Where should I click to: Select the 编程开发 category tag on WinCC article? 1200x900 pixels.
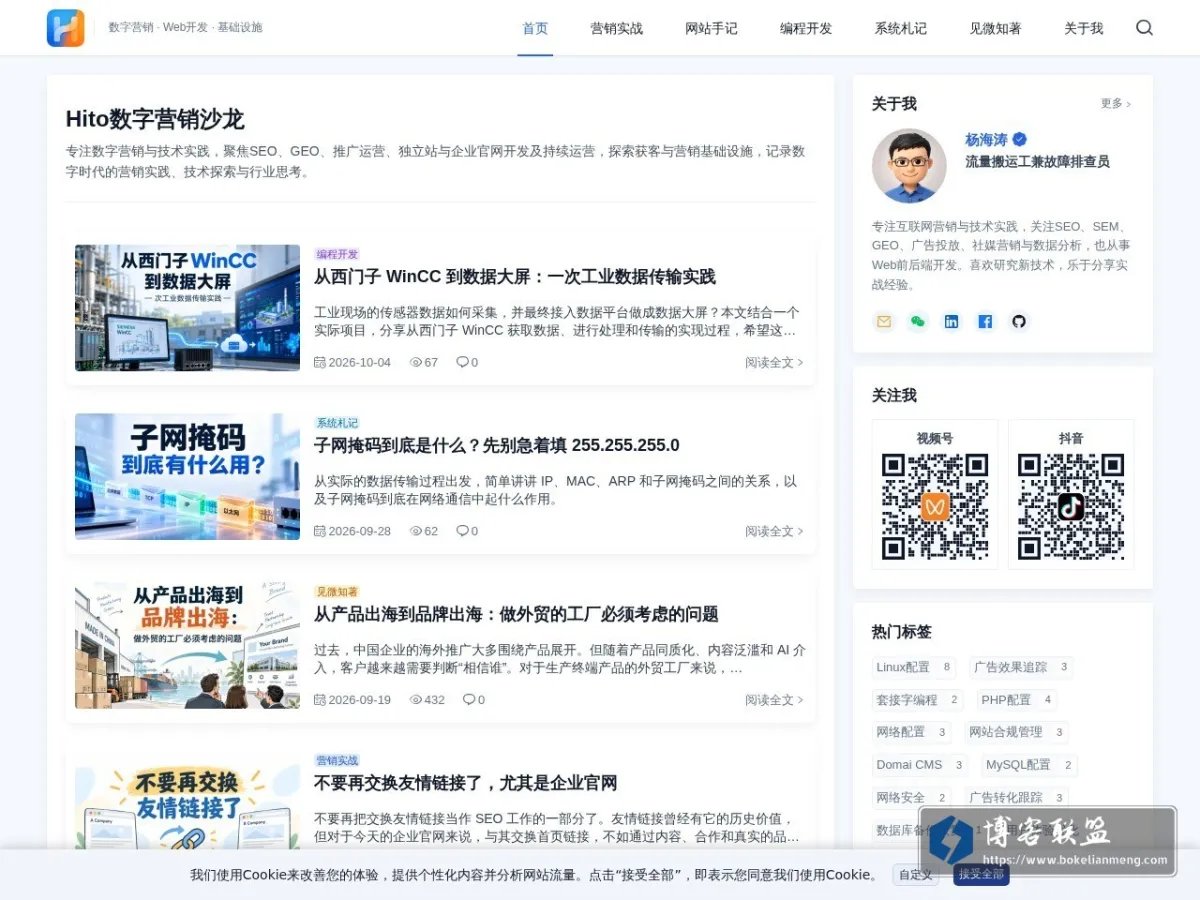point(337,254)
